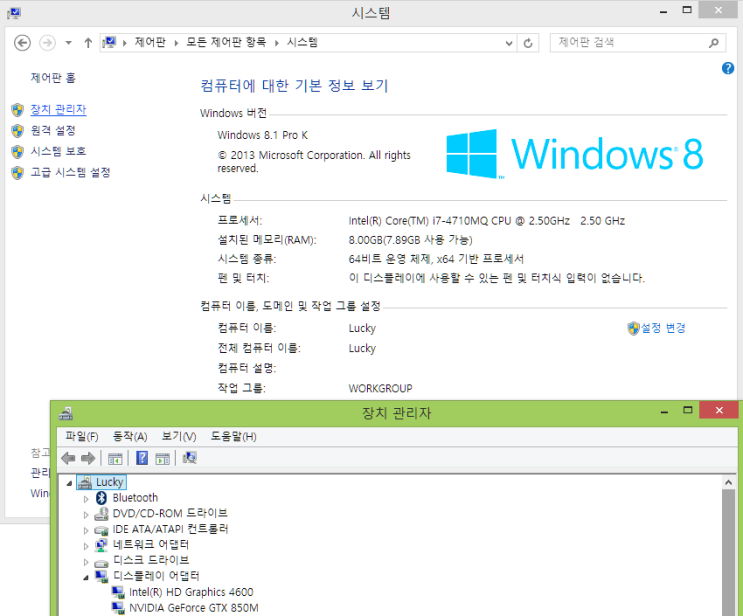Maximize the 장치 관리자 window
This screenshot has height=616, width=743.
point(688,410)
